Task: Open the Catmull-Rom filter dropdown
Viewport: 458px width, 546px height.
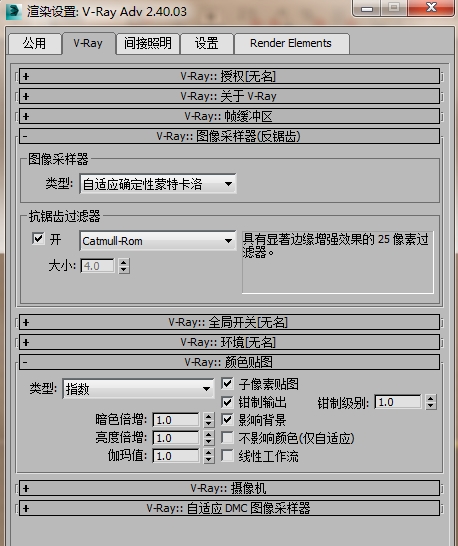Action: point(158,241)
